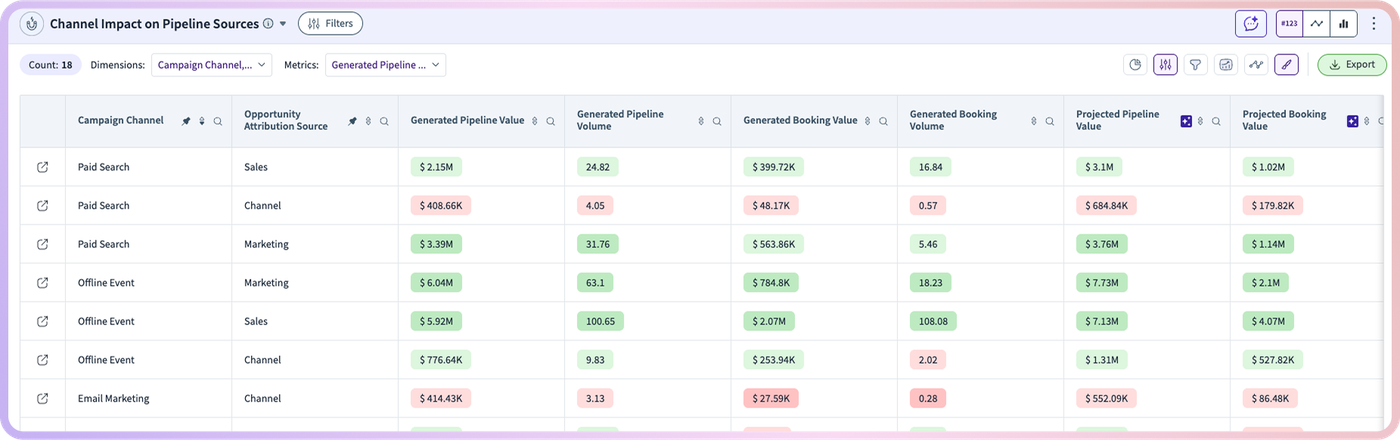Click the info icon next to report title
Screen dimensions: 1400x440
point(268,23)
